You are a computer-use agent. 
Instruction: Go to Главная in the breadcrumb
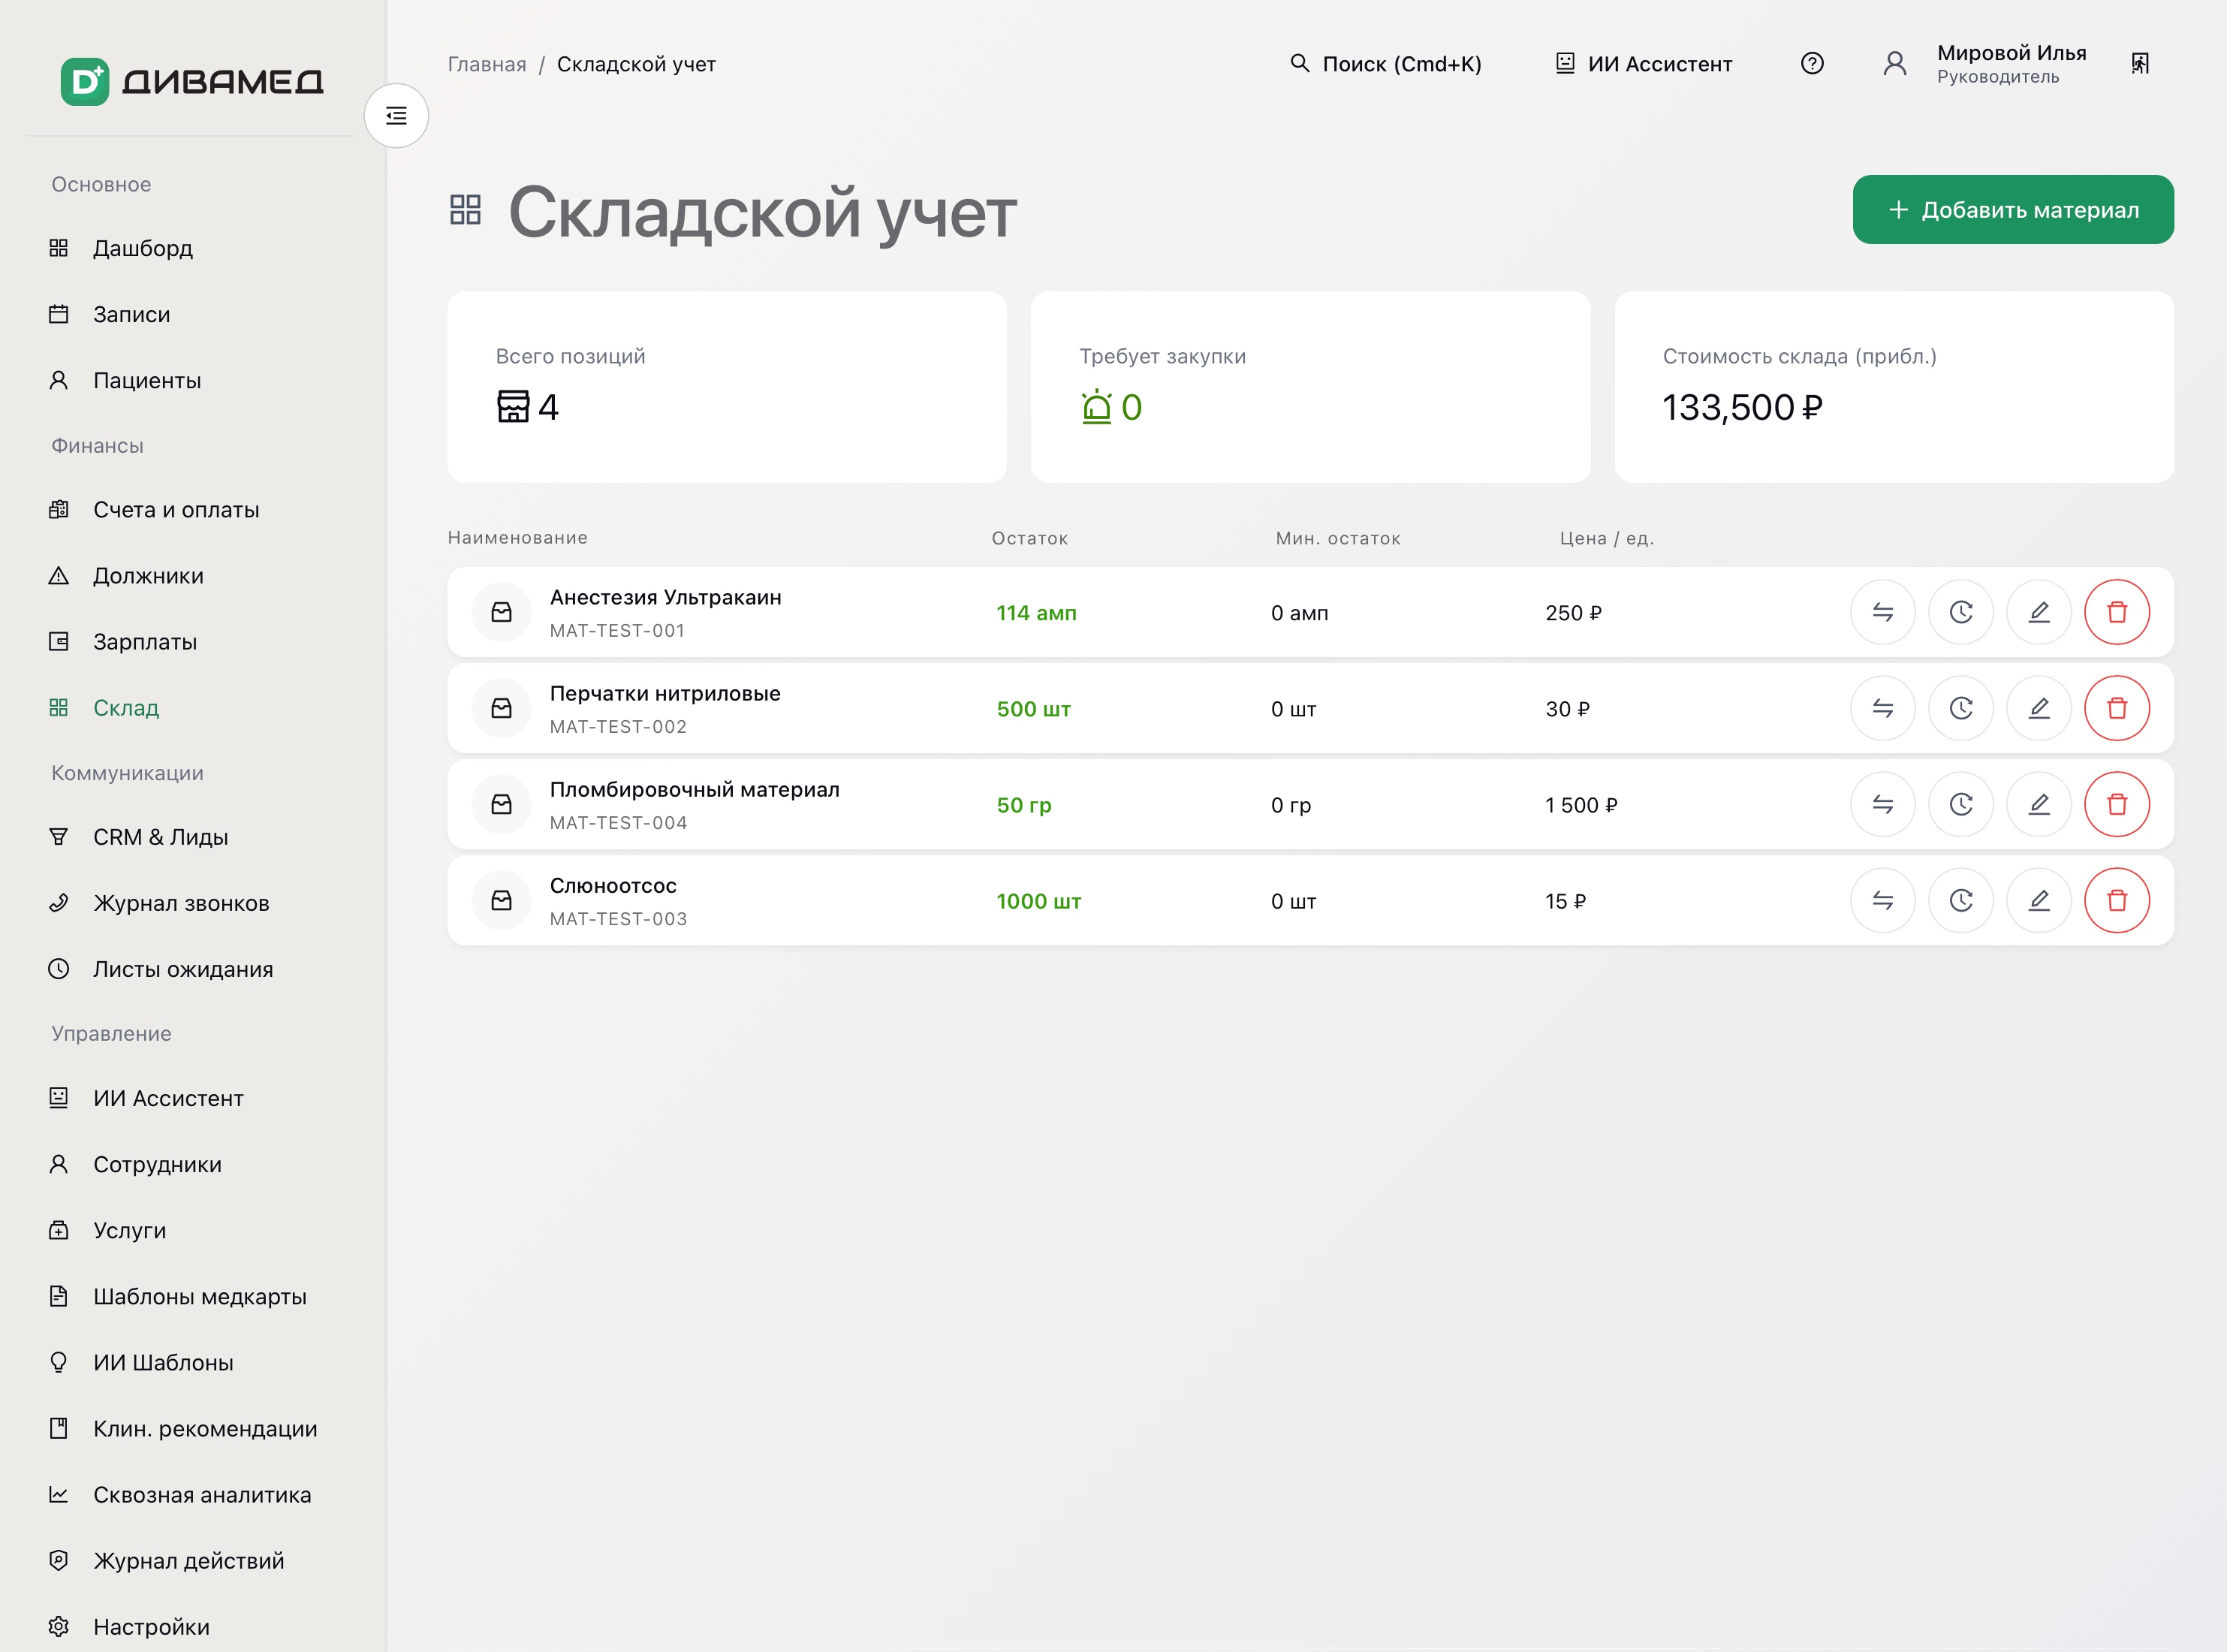[x=486, y=64]
